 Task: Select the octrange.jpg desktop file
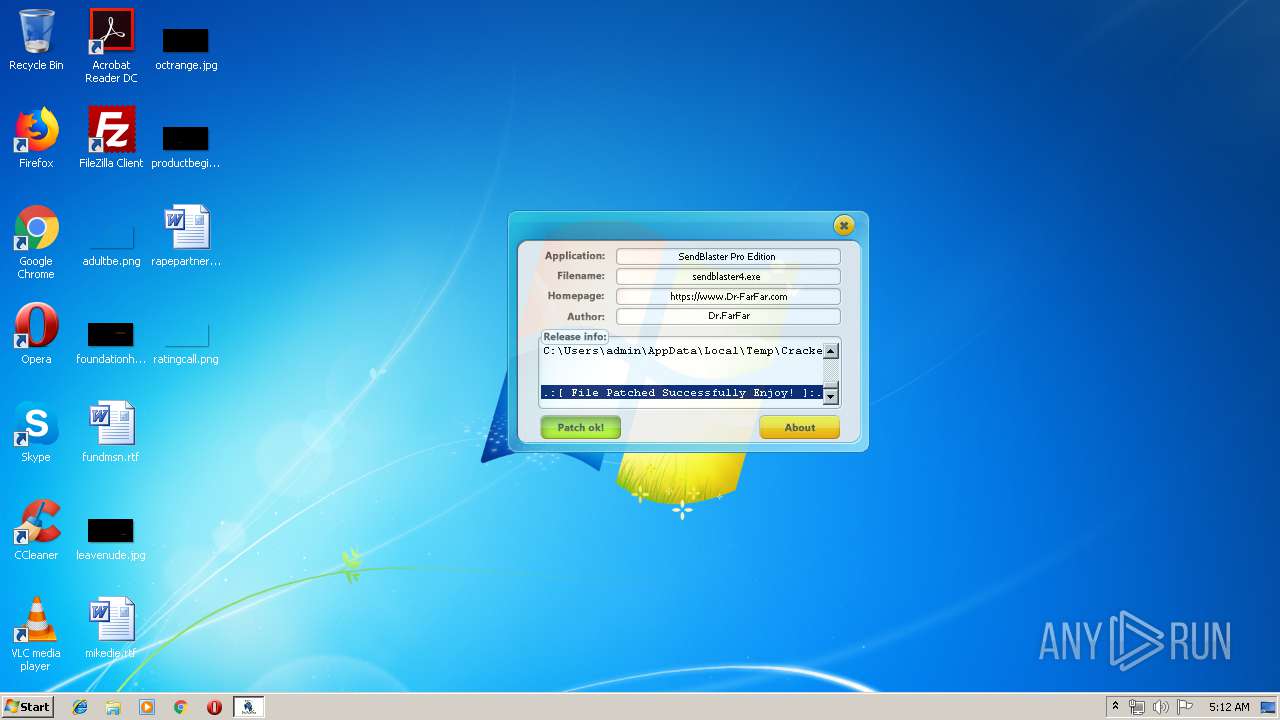pos(186,48)
